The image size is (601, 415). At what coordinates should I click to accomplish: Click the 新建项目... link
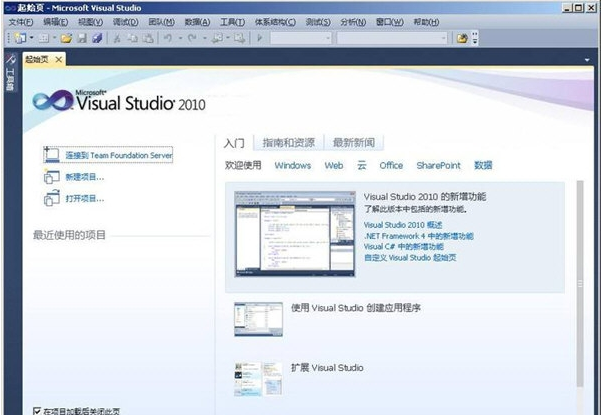coord(85,177)
